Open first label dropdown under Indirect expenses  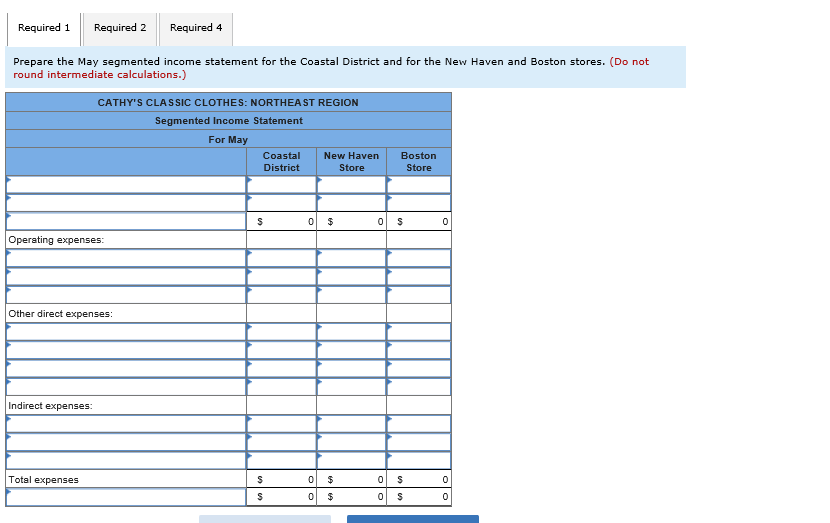(126, 424)
